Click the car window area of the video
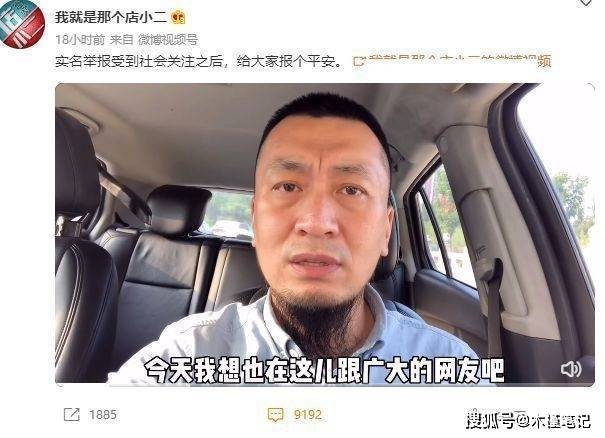This screenshot has height=438, width=605. pos(444,228)
